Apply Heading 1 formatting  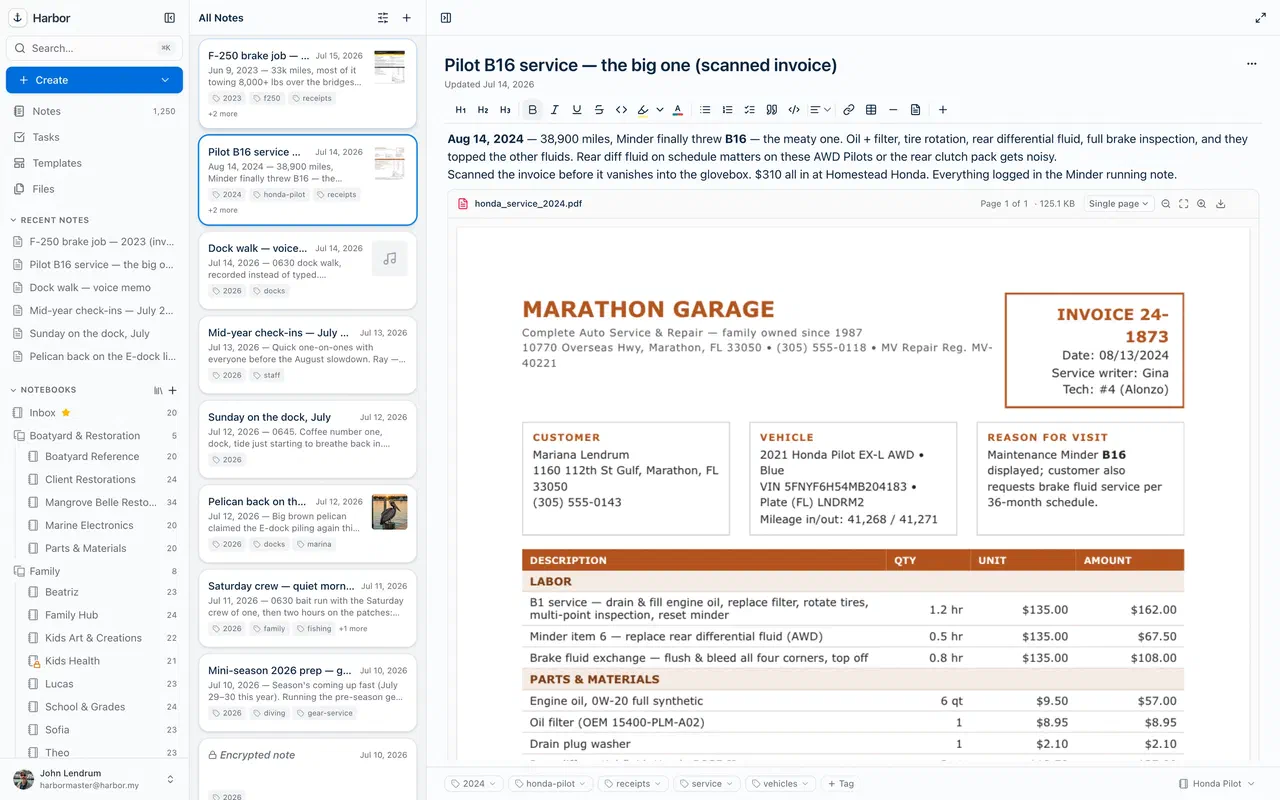pos(461,110)
